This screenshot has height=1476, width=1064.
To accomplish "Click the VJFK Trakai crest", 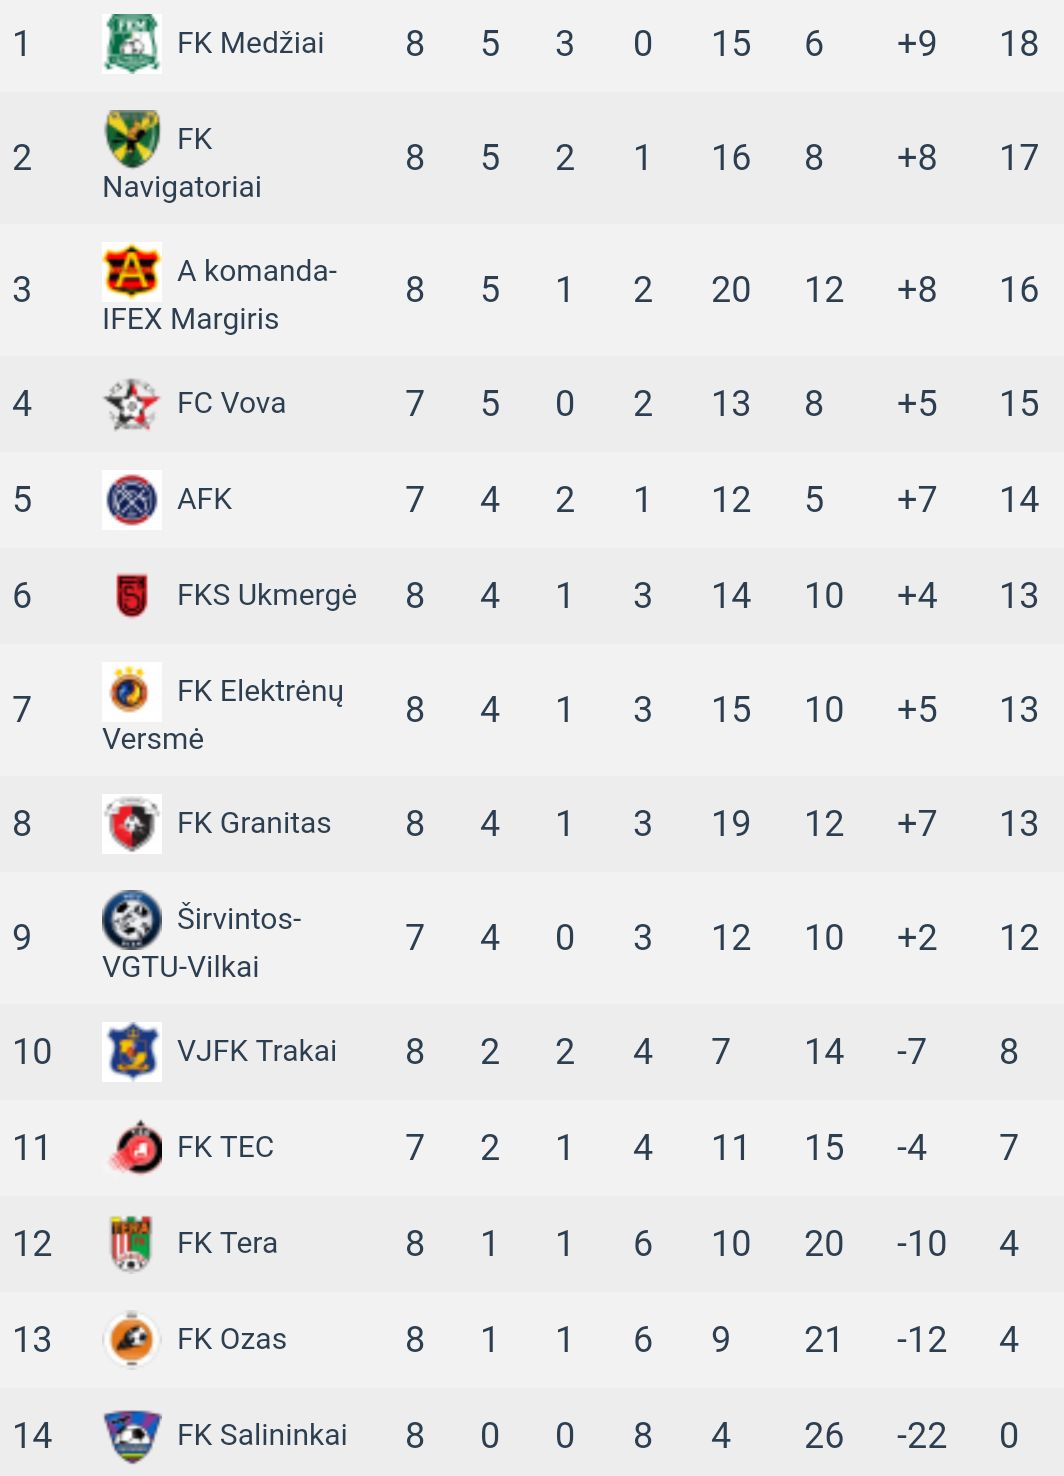I will (132, 1051).
